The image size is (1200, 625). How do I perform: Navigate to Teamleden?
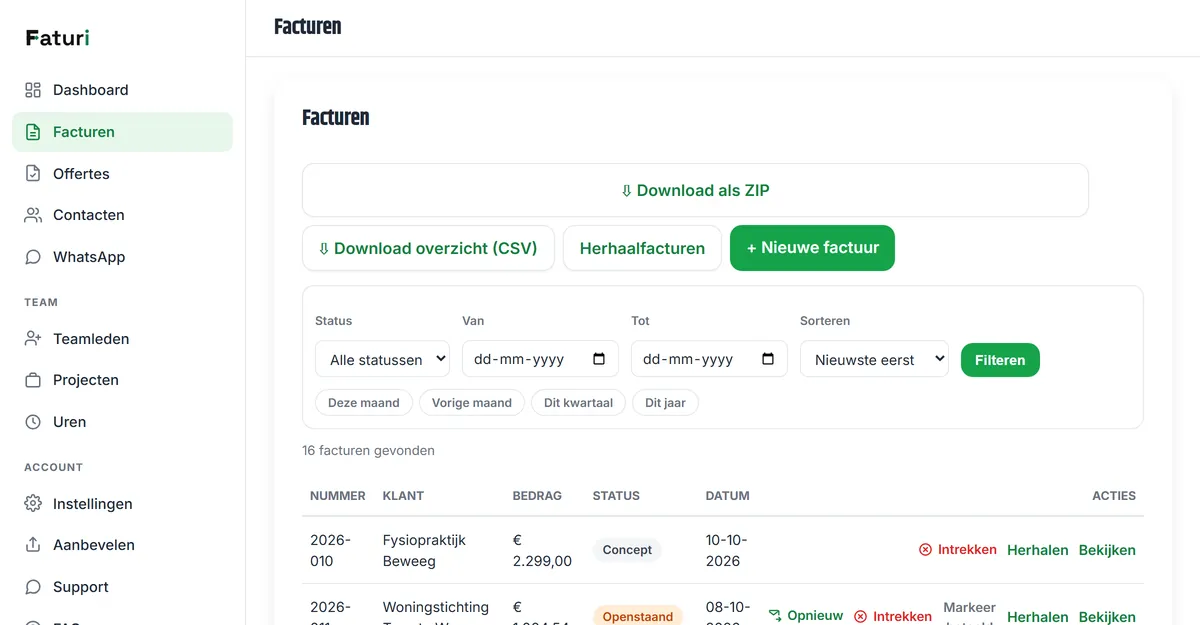[x=122, y=339]
